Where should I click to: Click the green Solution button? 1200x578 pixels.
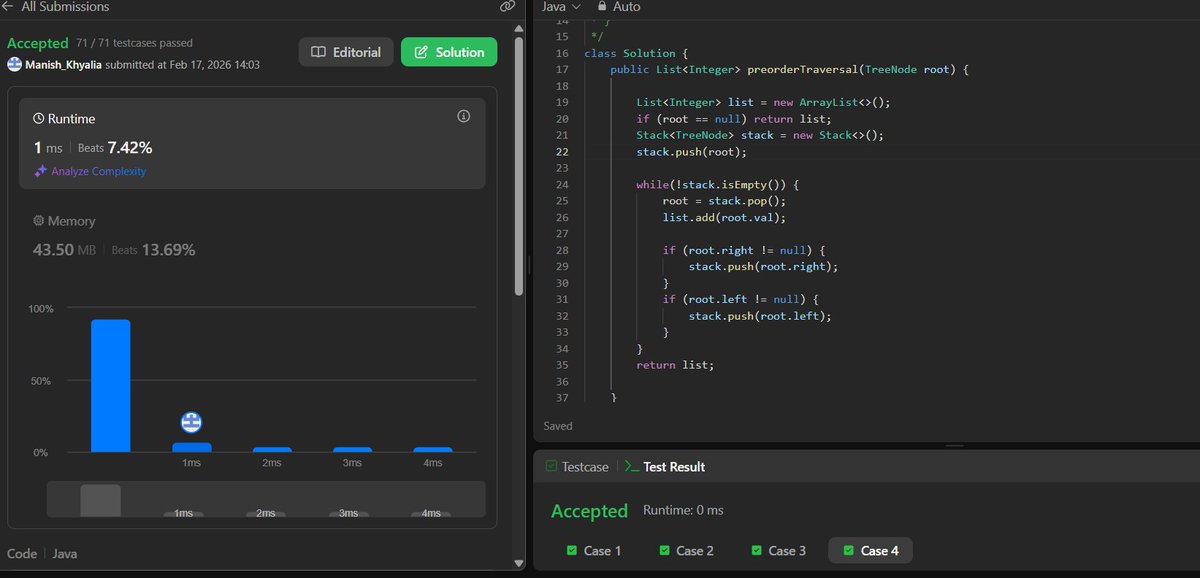tap(449, 52)
